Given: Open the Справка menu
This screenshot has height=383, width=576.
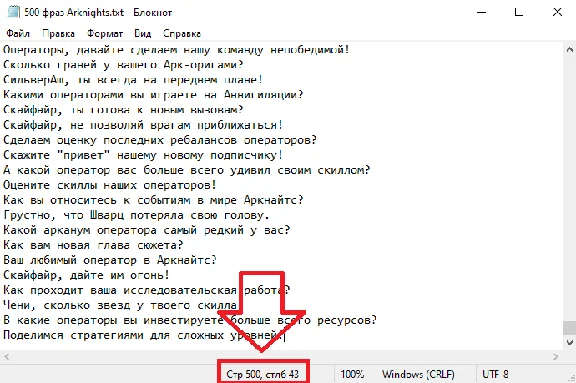Looking at the screenshot, I should [x=182, y=34].
